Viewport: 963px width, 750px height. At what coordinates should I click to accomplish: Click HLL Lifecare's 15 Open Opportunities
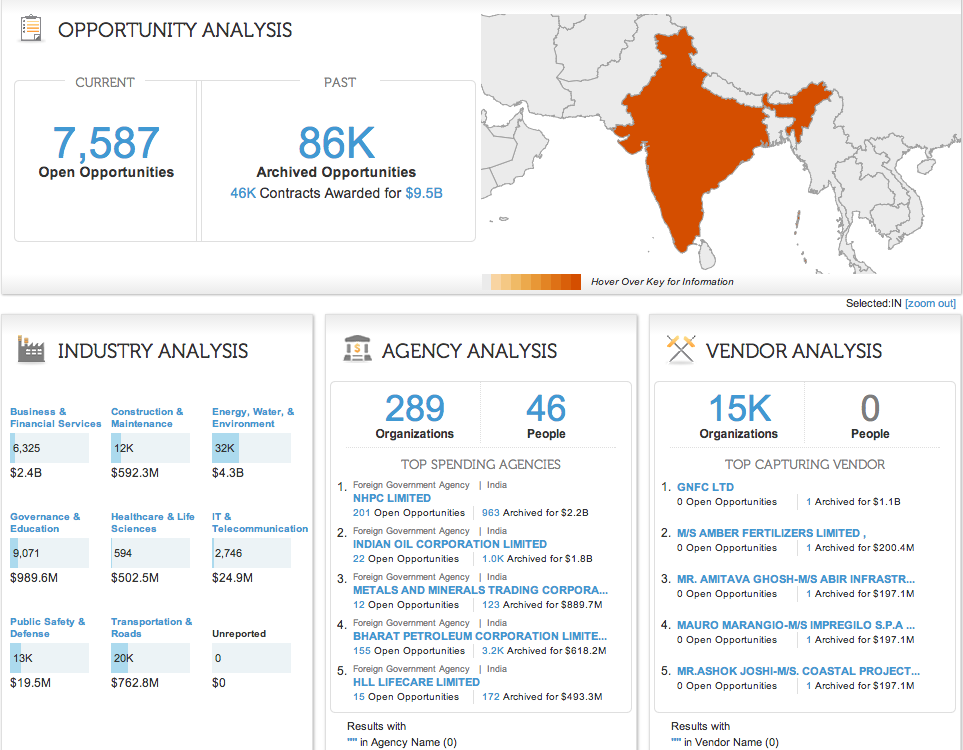coord(359,697)
